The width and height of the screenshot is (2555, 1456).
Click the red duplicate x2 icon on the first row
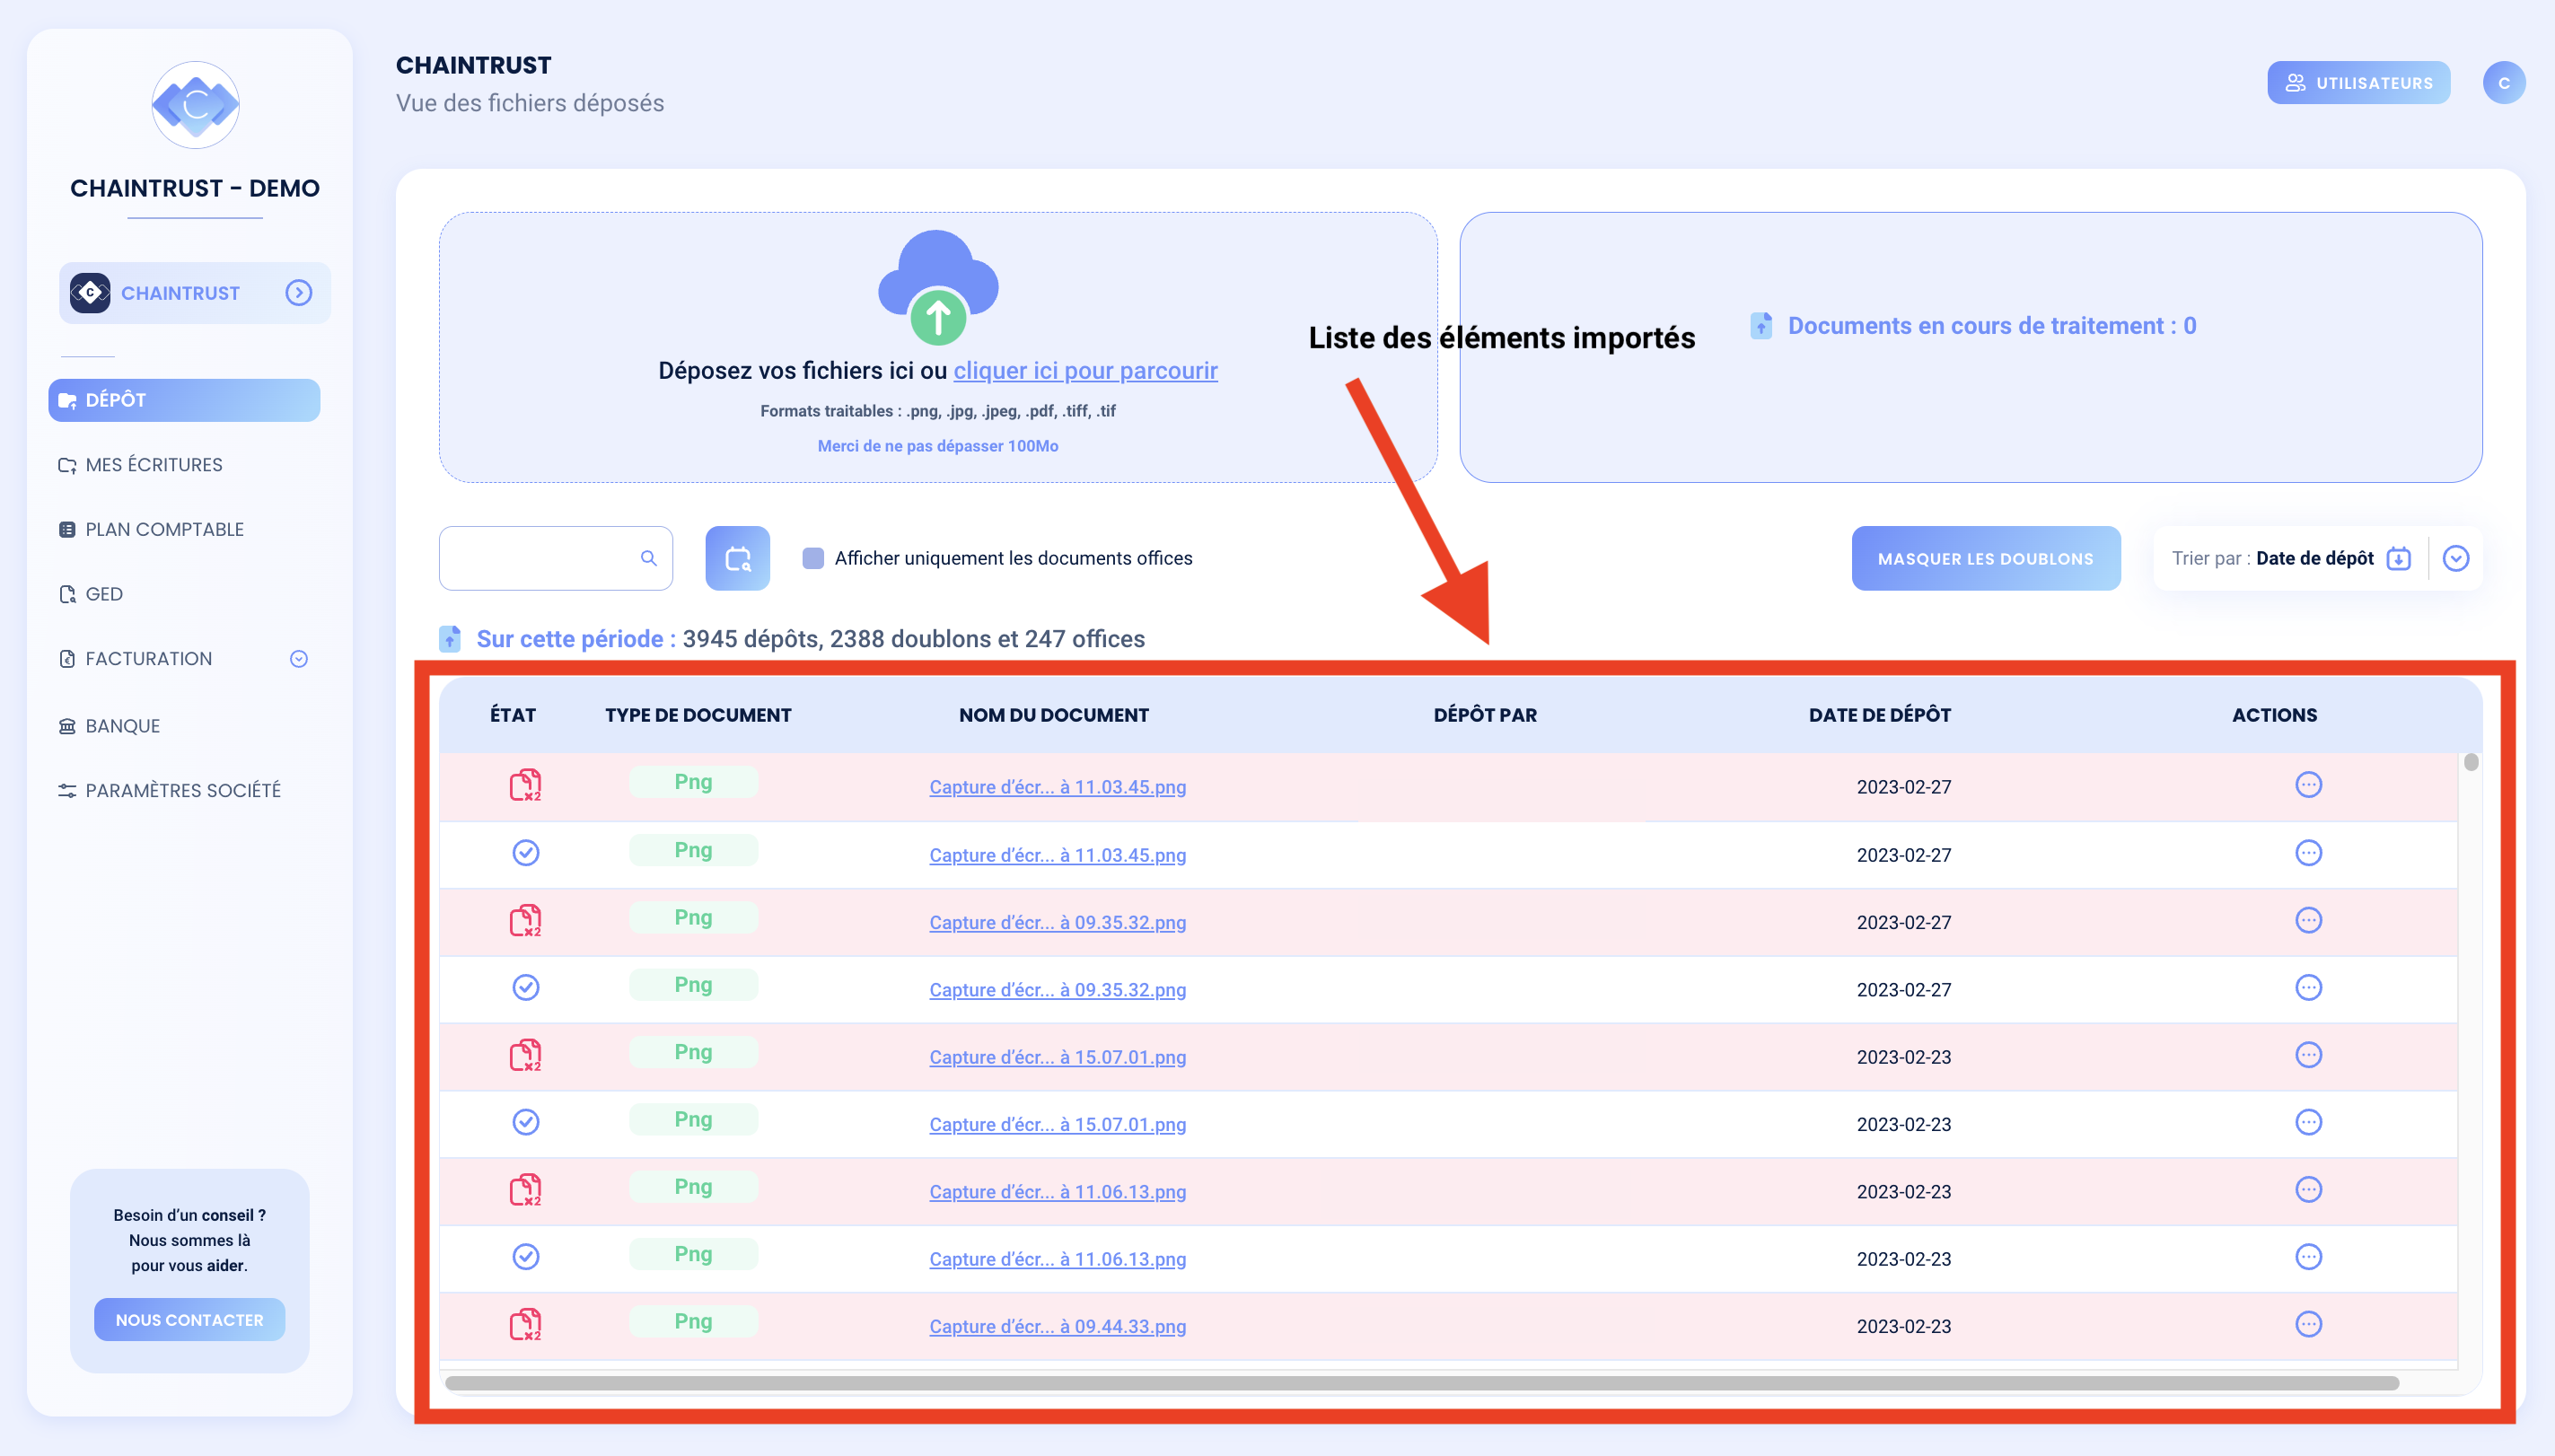click(526, 785)
